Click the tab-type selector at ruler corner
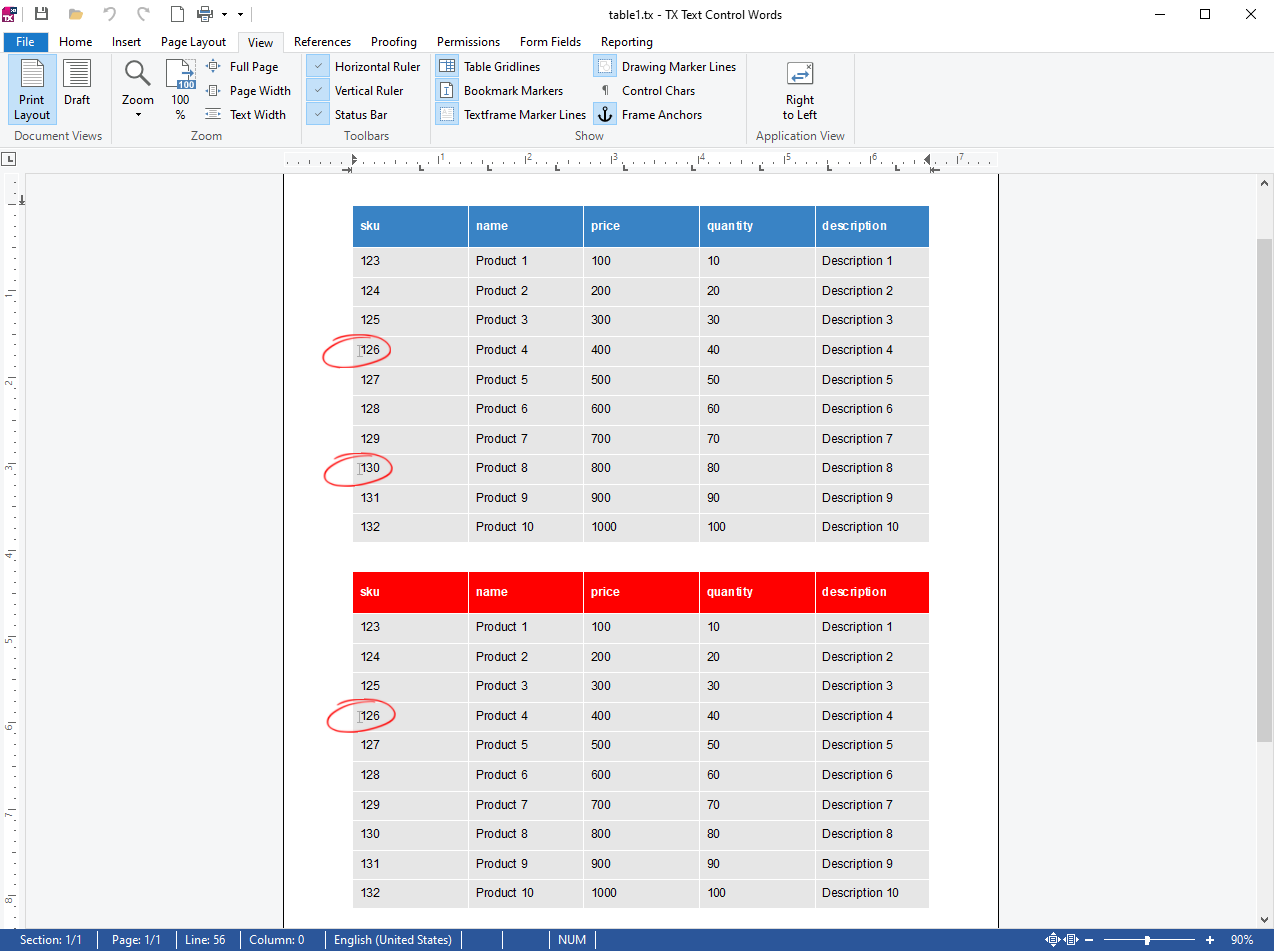Screen dimensions: 1274x951 click(x=8, y=159)
